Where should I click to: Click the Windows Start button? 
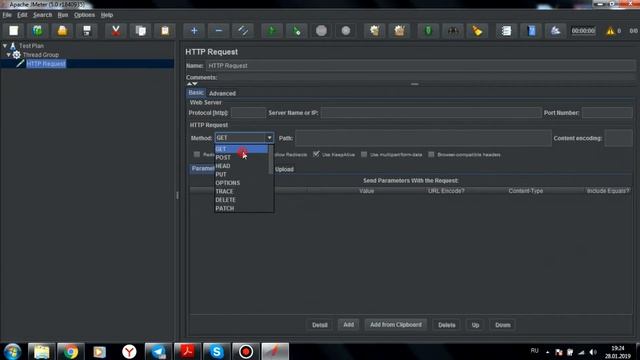(12, 351)
